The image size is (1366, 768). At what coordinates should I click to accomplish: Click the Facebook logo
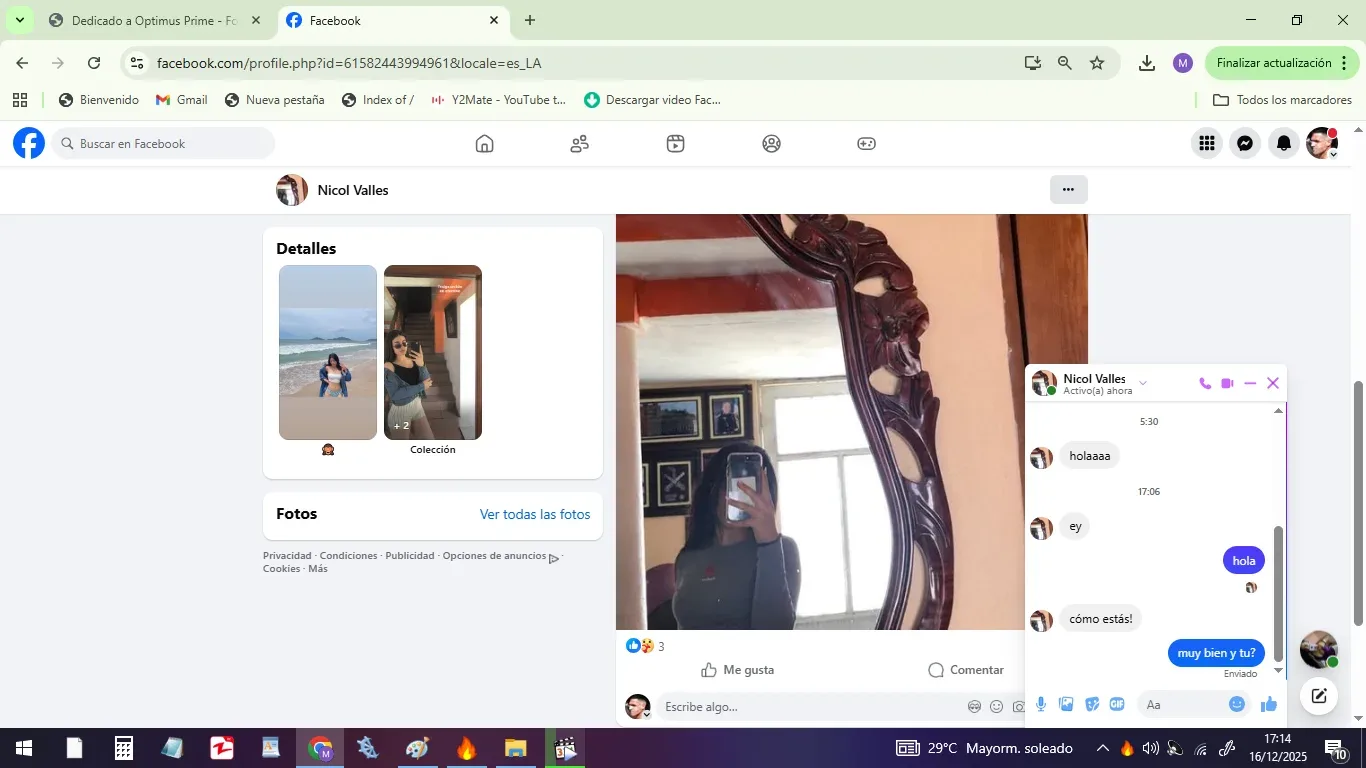tap(29, 144)
